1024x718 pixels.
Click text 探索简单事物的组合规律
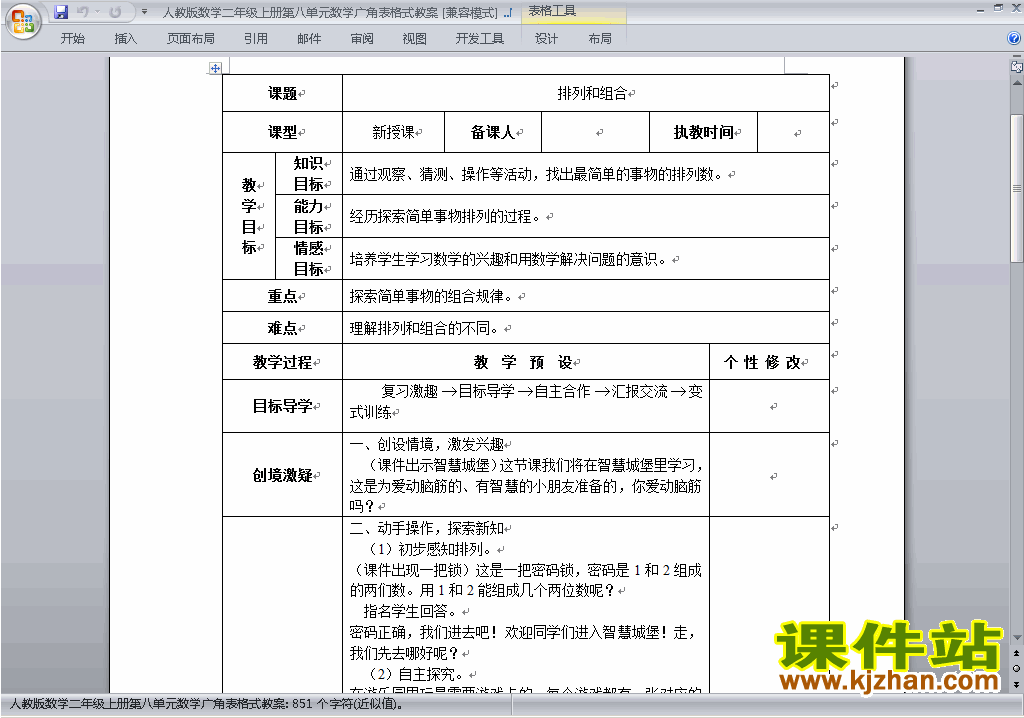pos(432,297)
